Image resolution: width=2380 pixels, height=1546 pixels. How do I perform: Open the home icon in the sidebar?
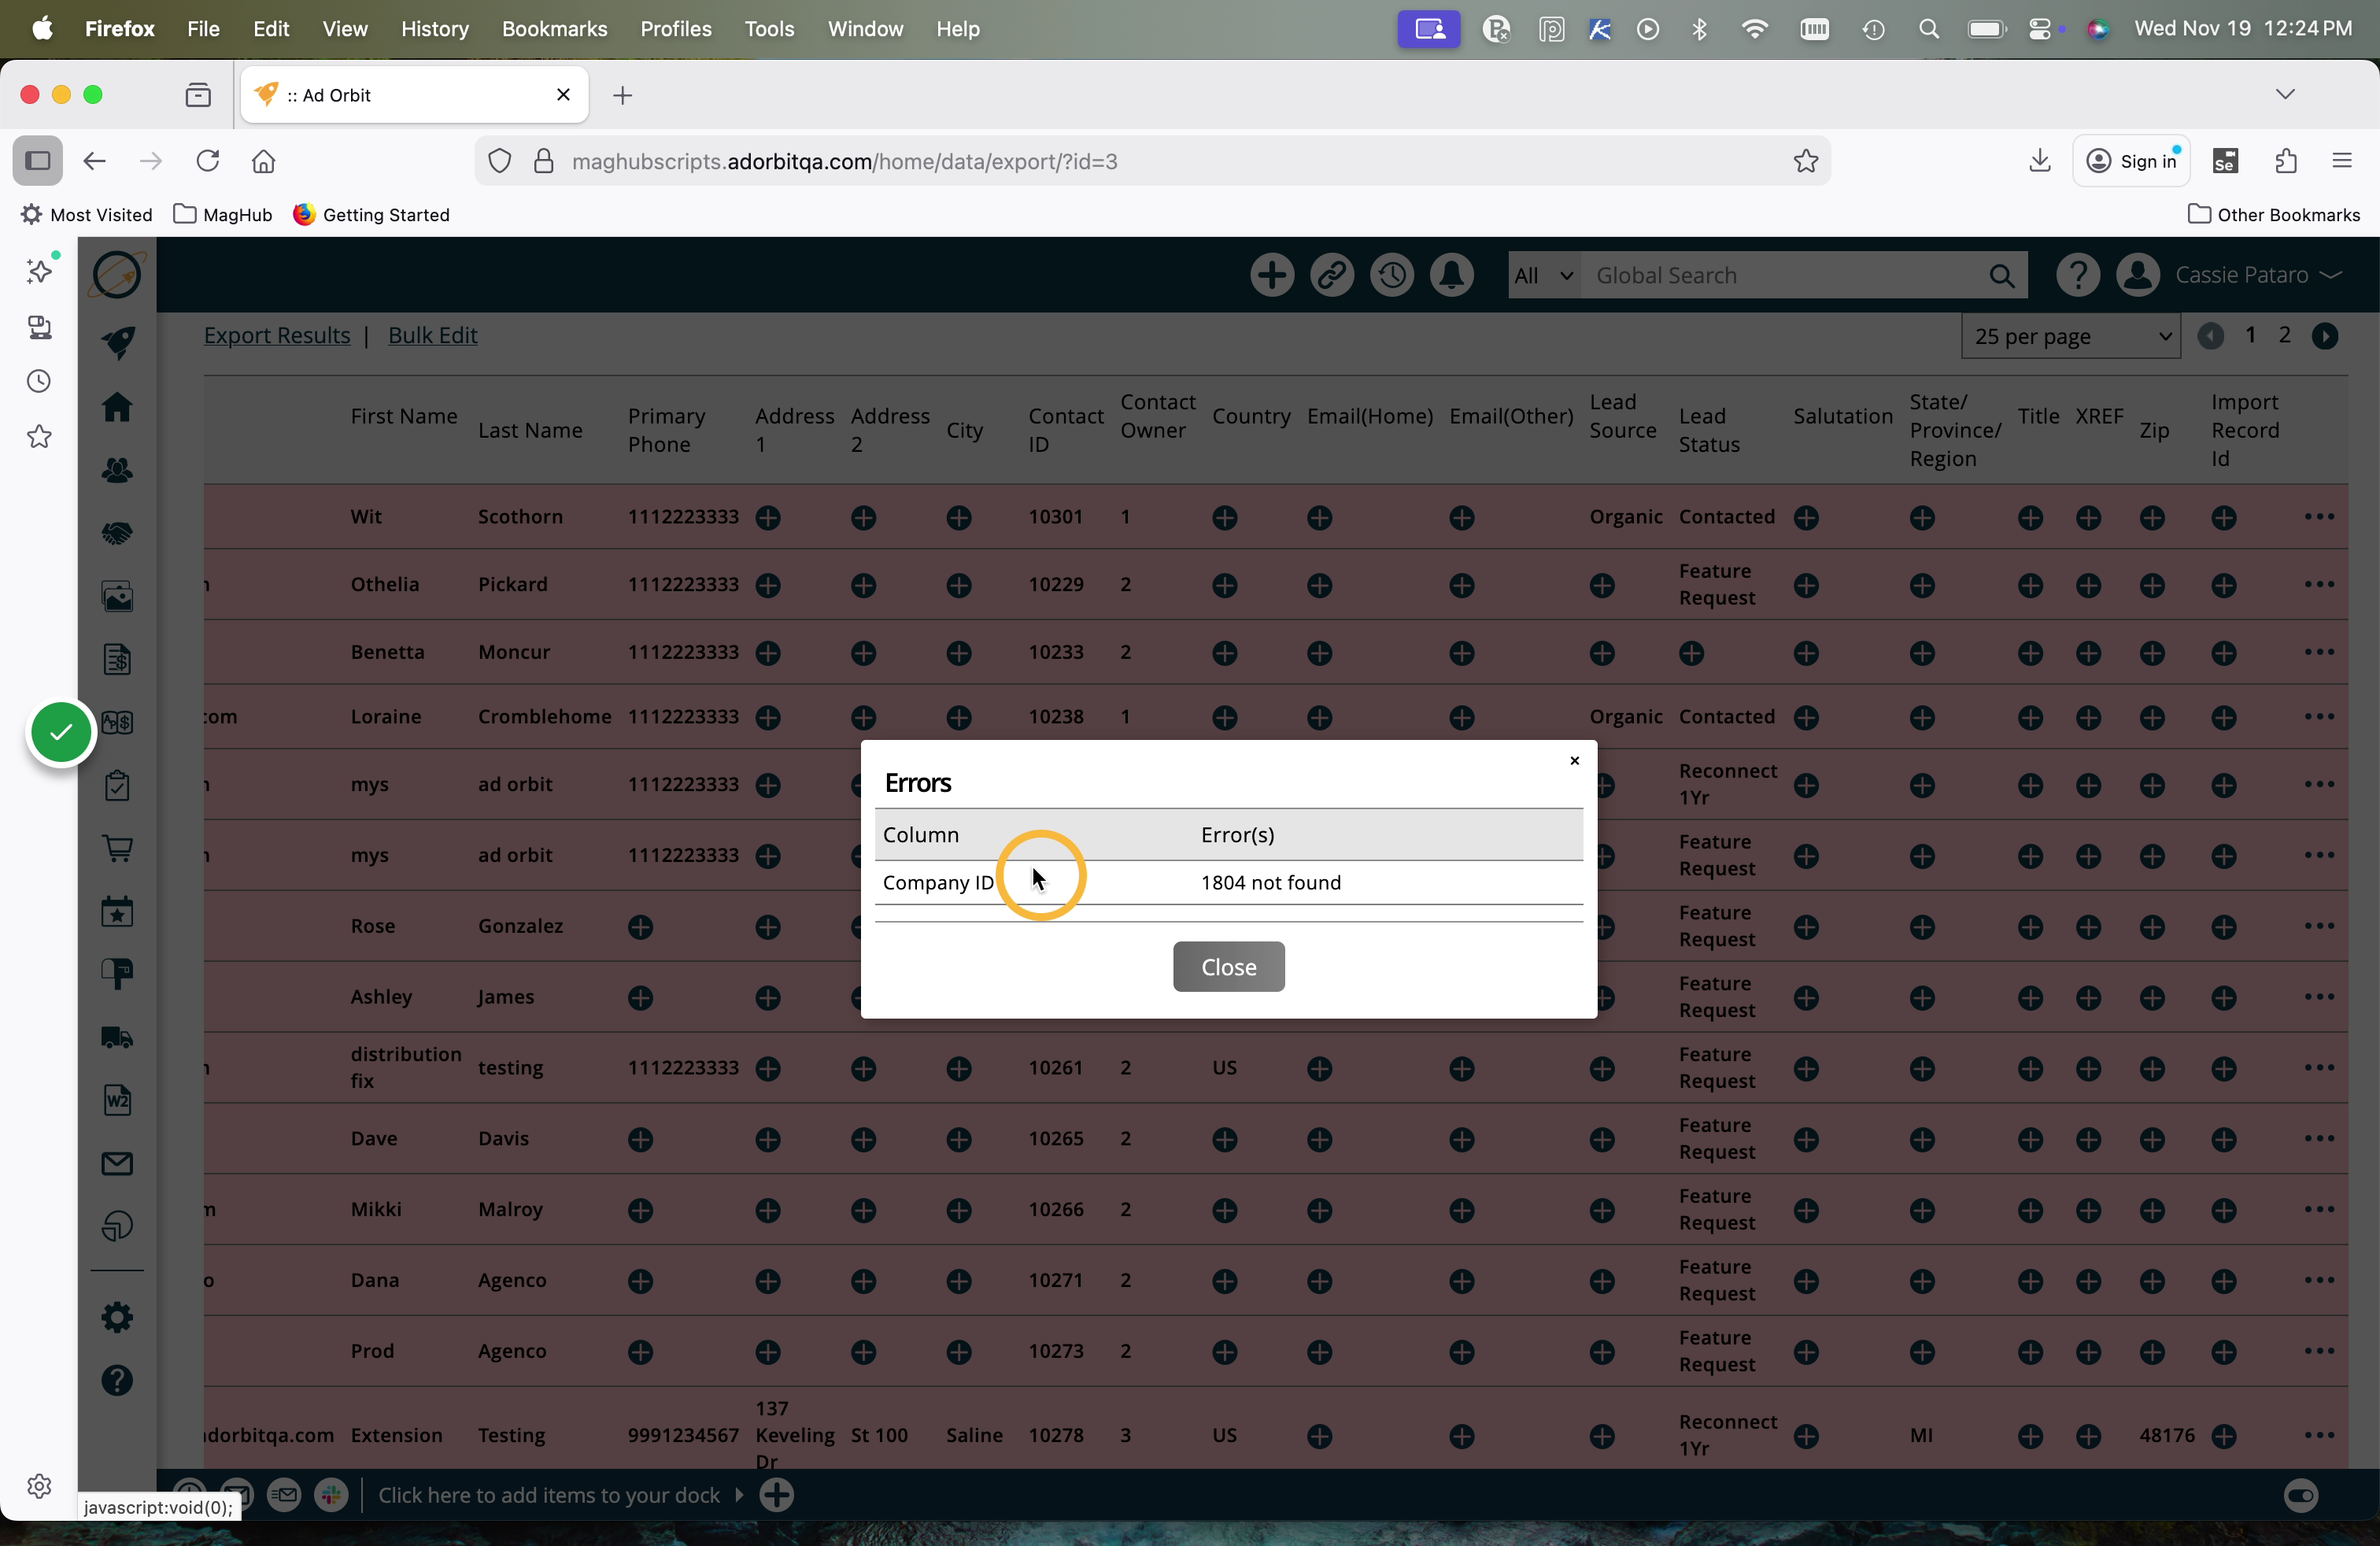[117, 406]
